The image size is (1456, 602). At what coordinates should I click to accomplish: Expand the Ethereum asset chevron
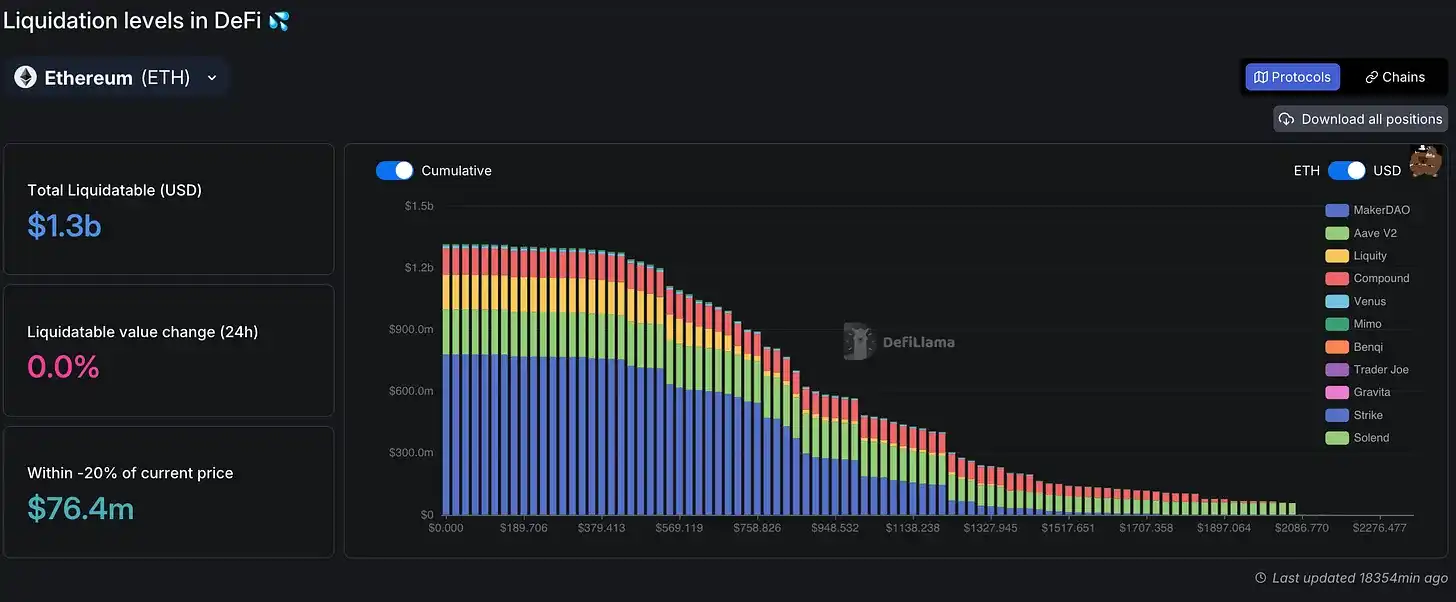tap(211, 78)
